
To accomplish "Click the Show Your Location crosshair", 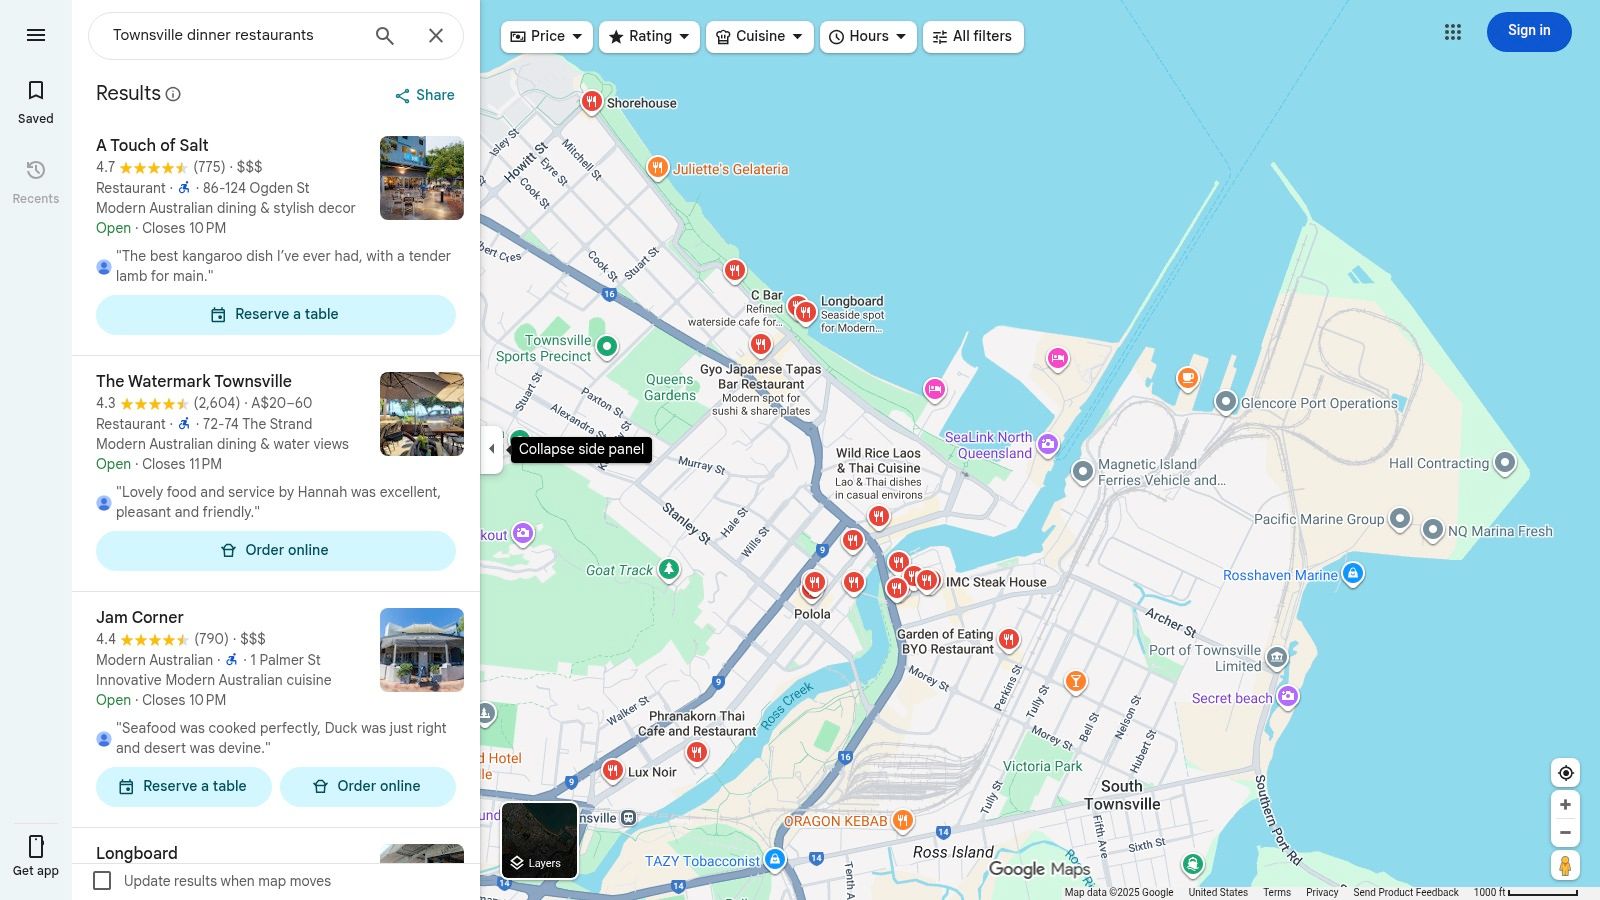I will [1565, 772].
